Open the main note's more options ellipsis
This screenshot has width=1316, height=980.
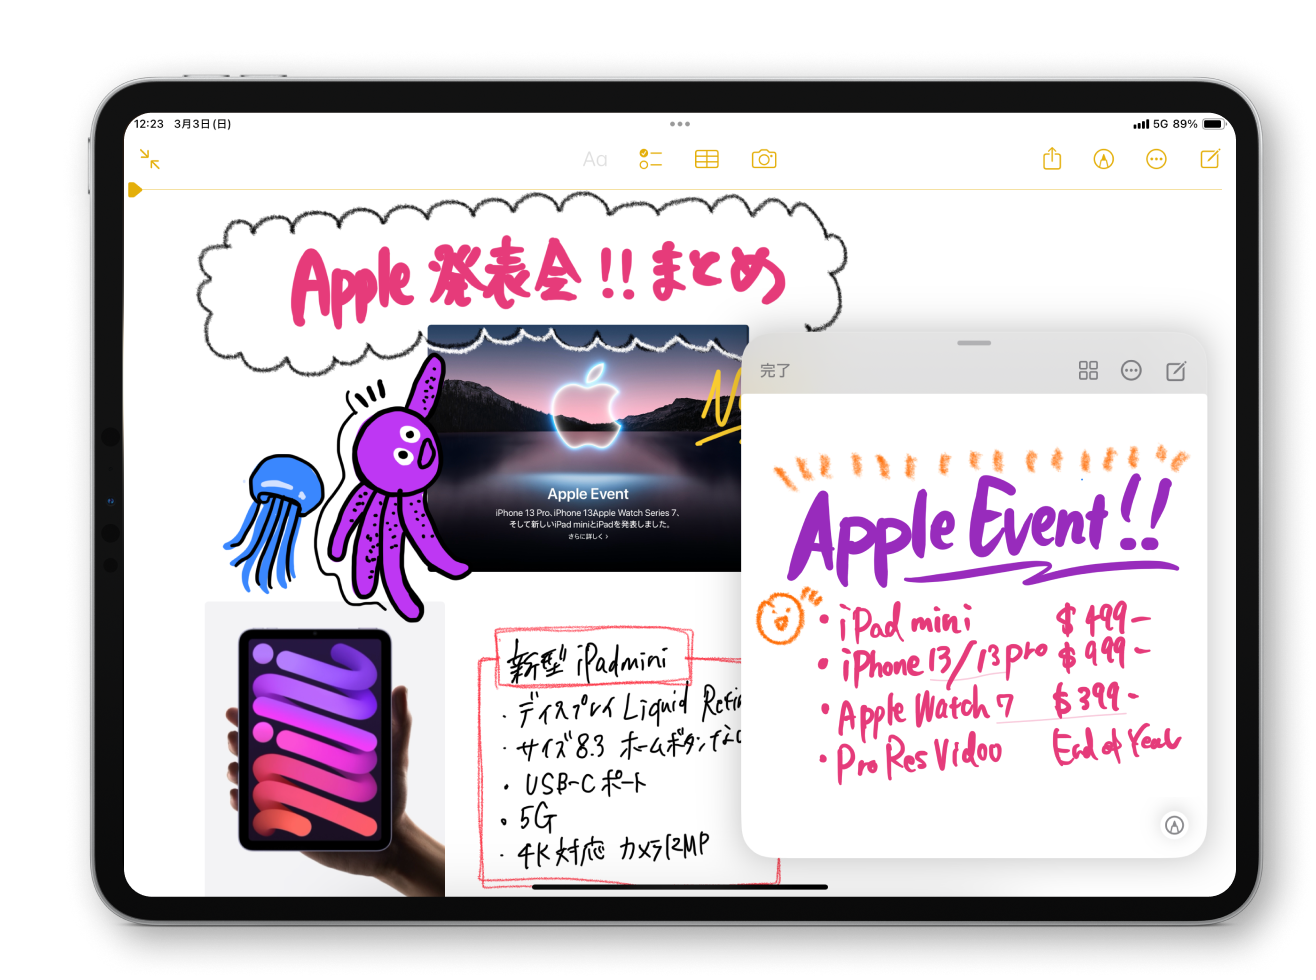click(x=1156, y=159)
